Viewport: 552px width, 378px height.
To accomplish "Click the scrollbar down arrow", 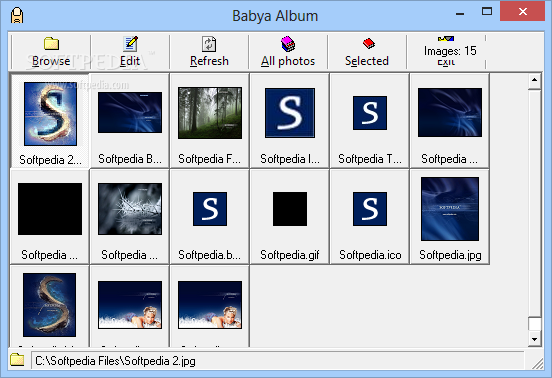I will (x=534, y=339).
